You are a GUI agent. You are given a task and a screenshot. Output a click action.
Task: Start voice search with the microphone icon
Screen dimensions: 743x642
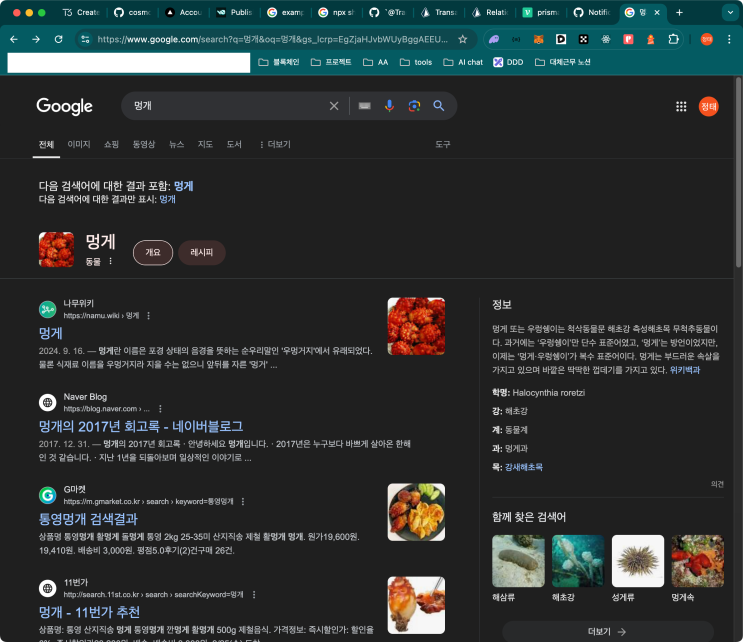(389, 106)
